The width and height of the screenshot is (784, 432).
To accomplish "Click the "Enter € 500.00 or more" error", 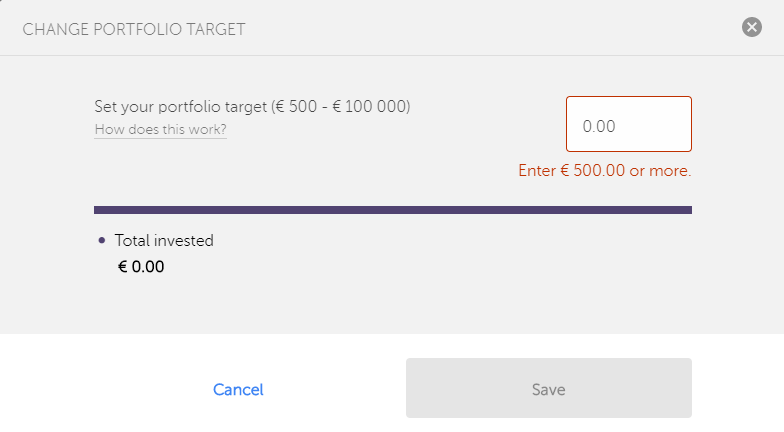I will tap(604, 171).
